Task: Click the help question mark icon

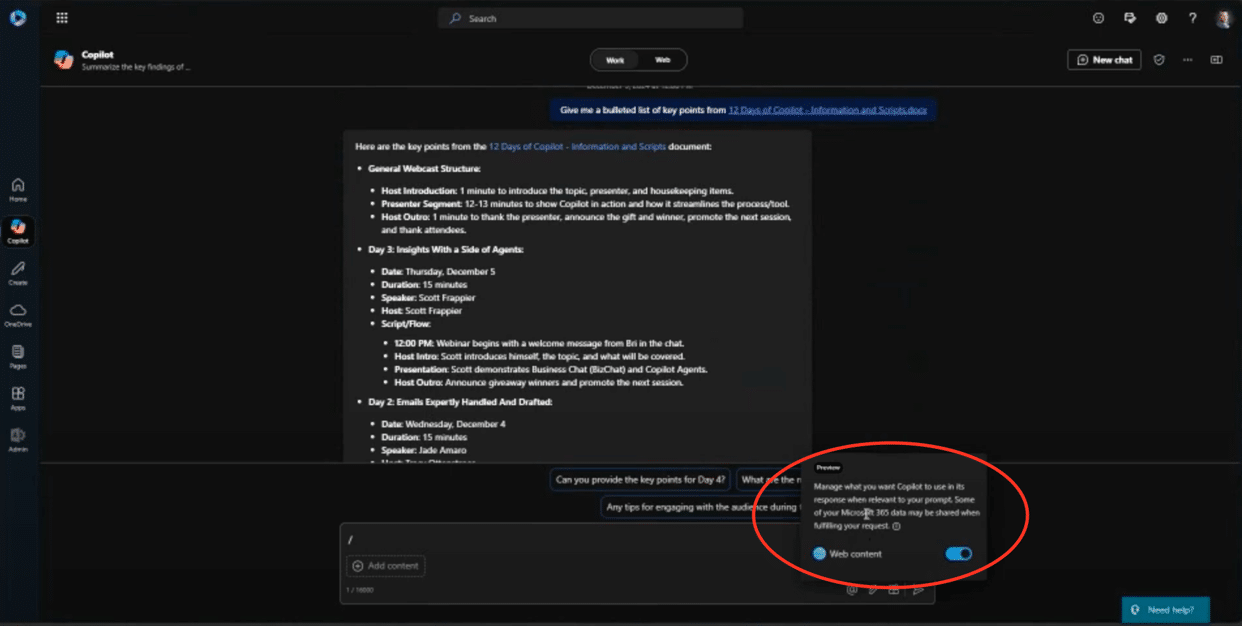Action: click(x=1192, y=18)
